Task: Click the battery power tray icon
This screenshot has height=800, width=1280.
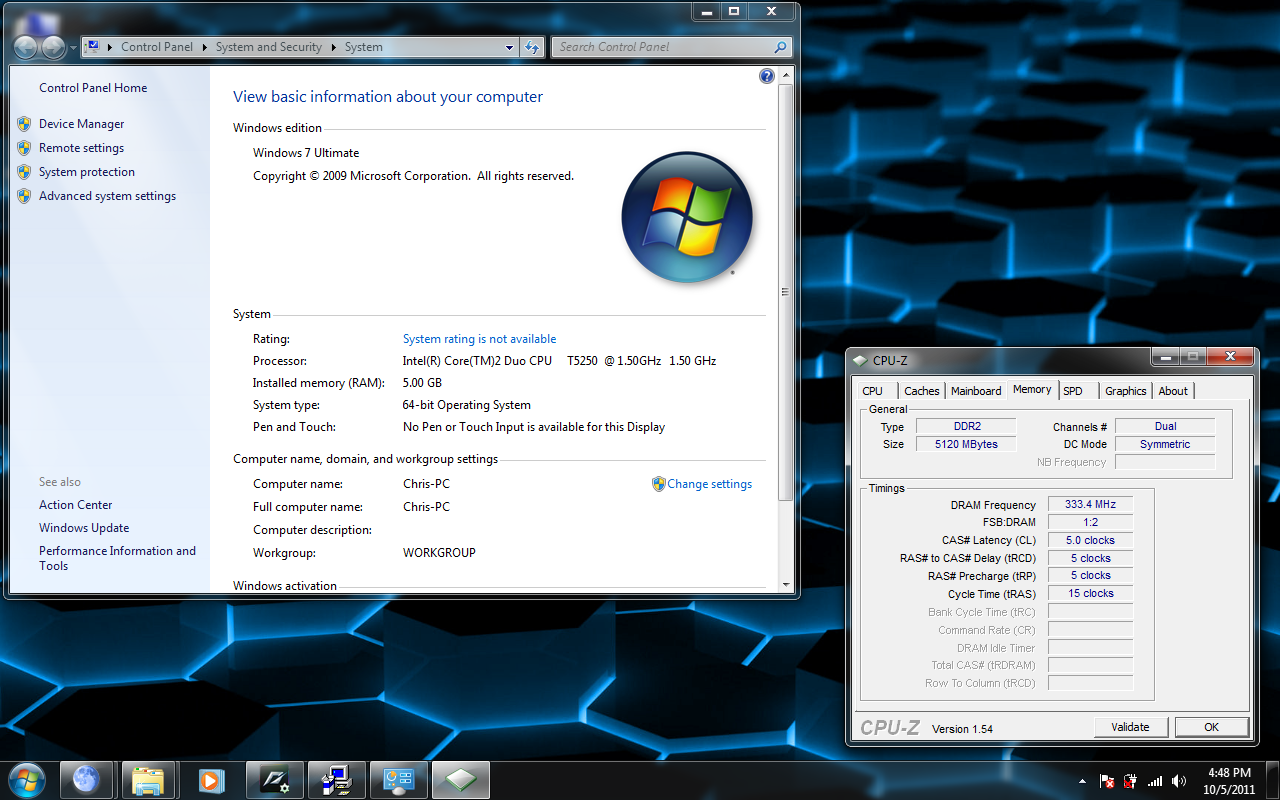Action: (x=1131, y=781)
